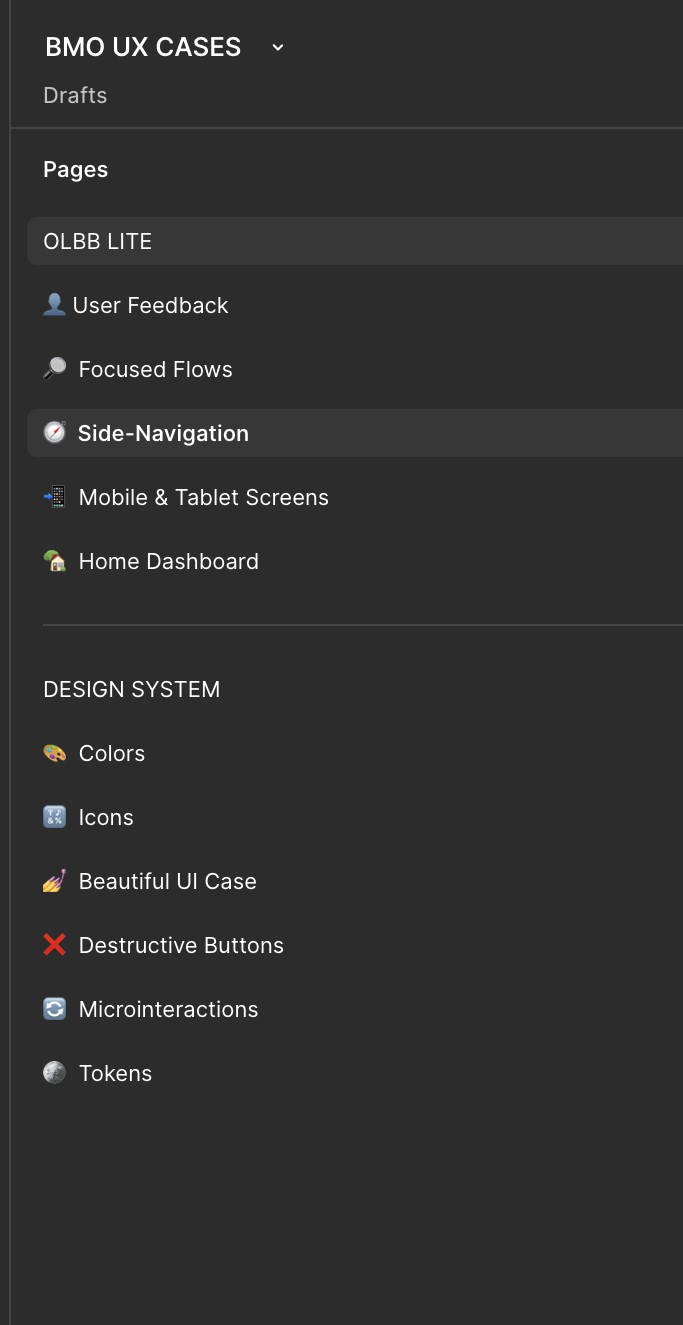The image size is (683, 1325).
Task: Select the Side-Navigation page
Action: coord(355,433)
